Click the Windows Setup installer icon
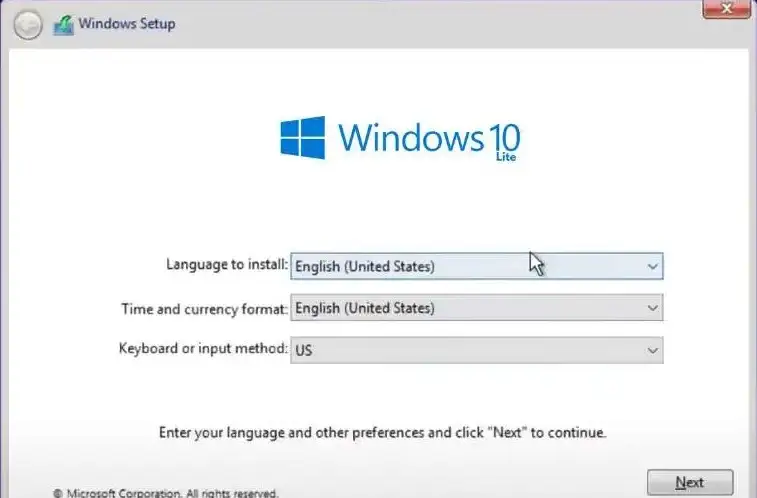This screenshot has height=498, width=757. pyautogui.click(x=63, y=25)
